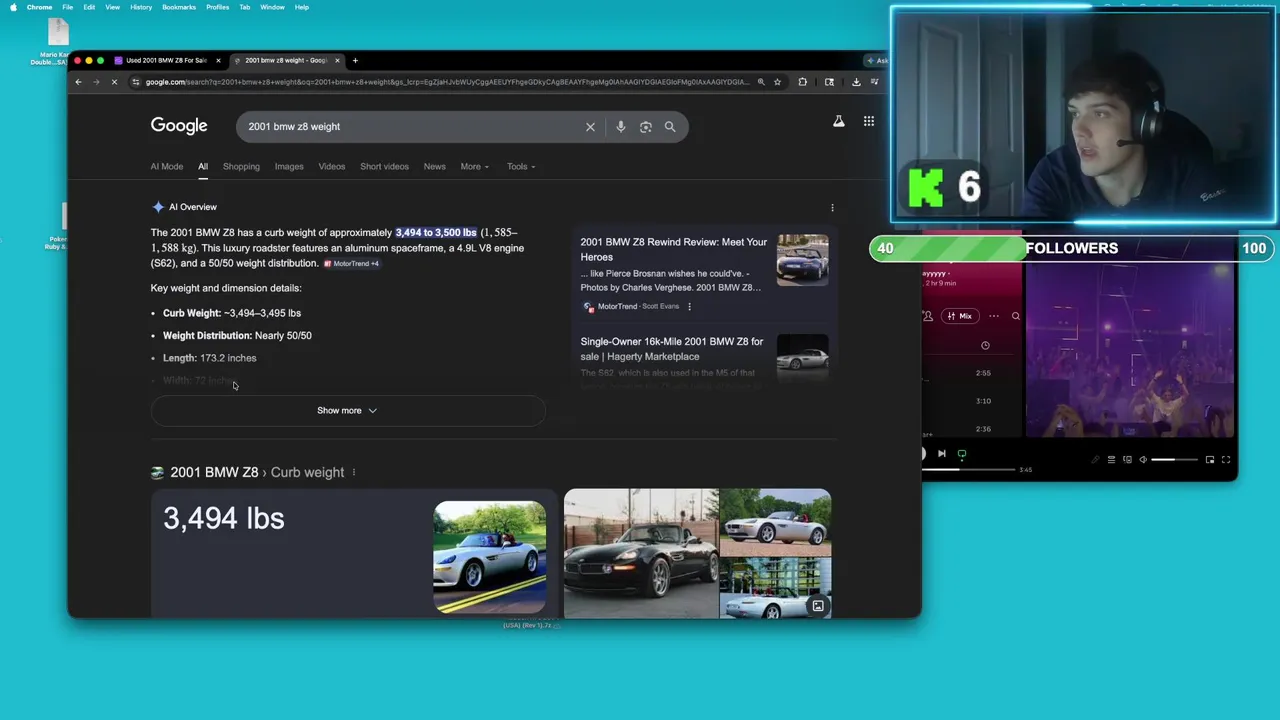Open Spotify playlist more options dots
The width and height of the screenshot is (1280, 720).
point(993,316)
